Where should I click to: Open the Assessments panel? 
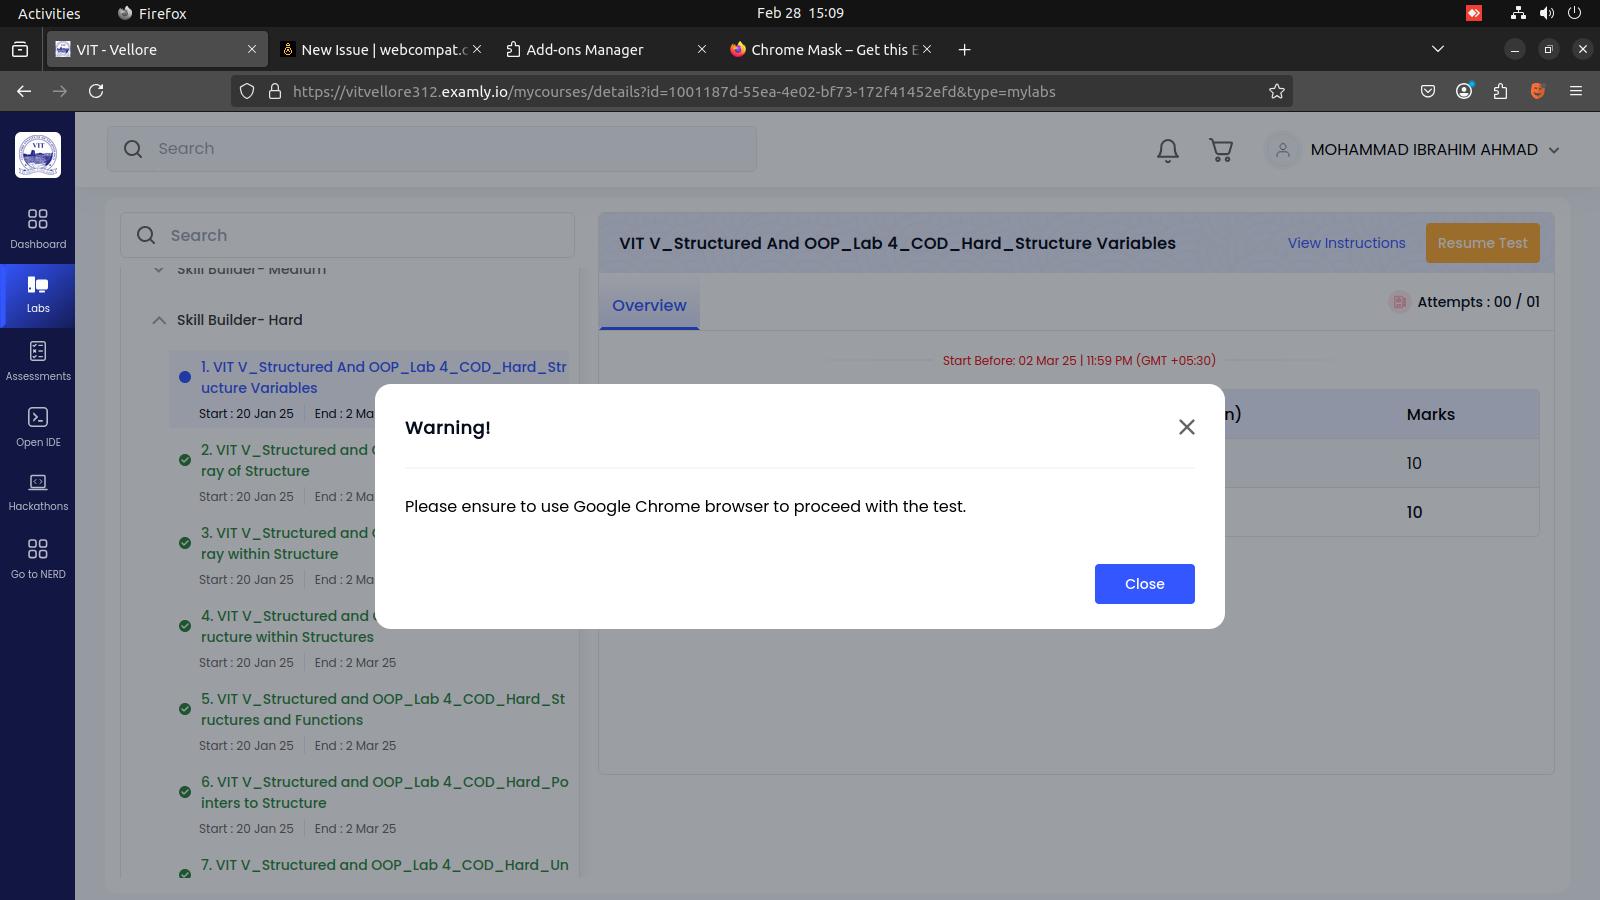38,360
